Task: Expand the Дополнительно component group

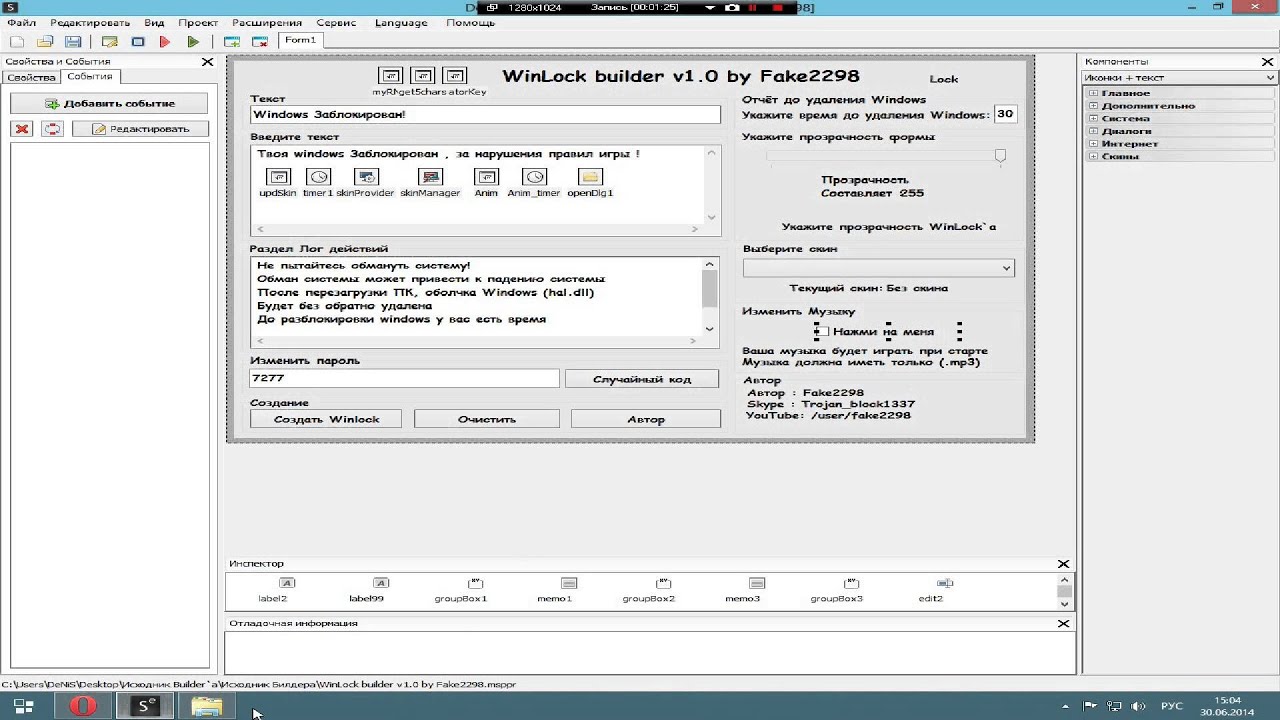Action: click(1093, 106)
